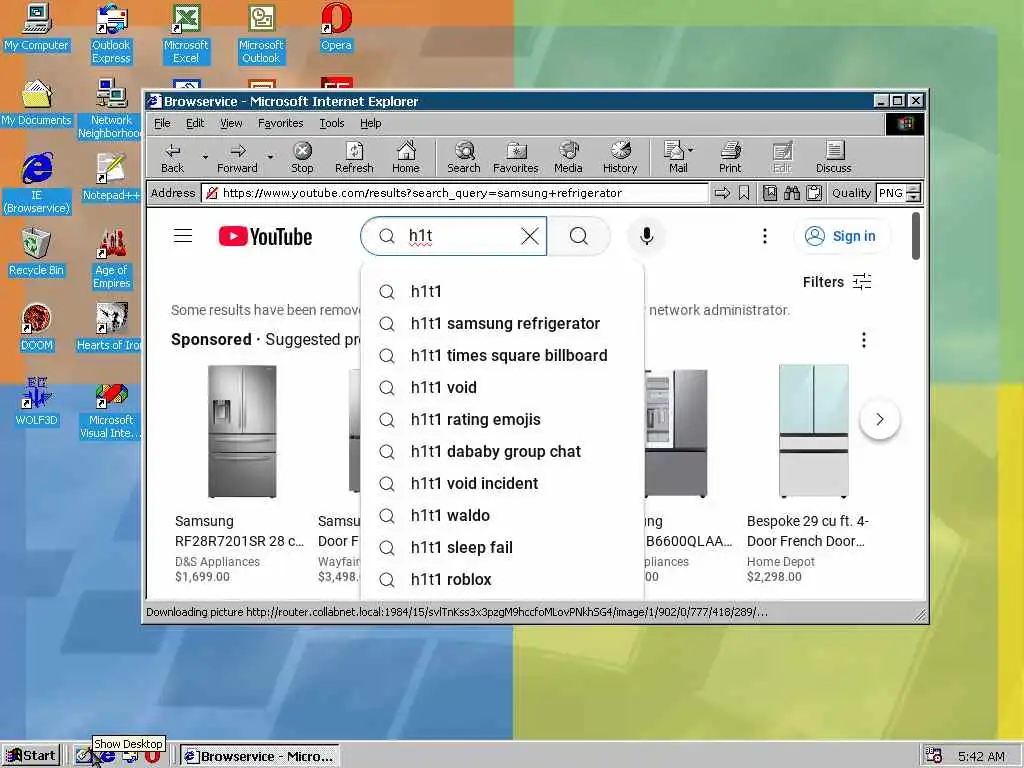Expand the Back button history arrow
Viewport: 1024px width, 768px height.
tap(205, 157)
